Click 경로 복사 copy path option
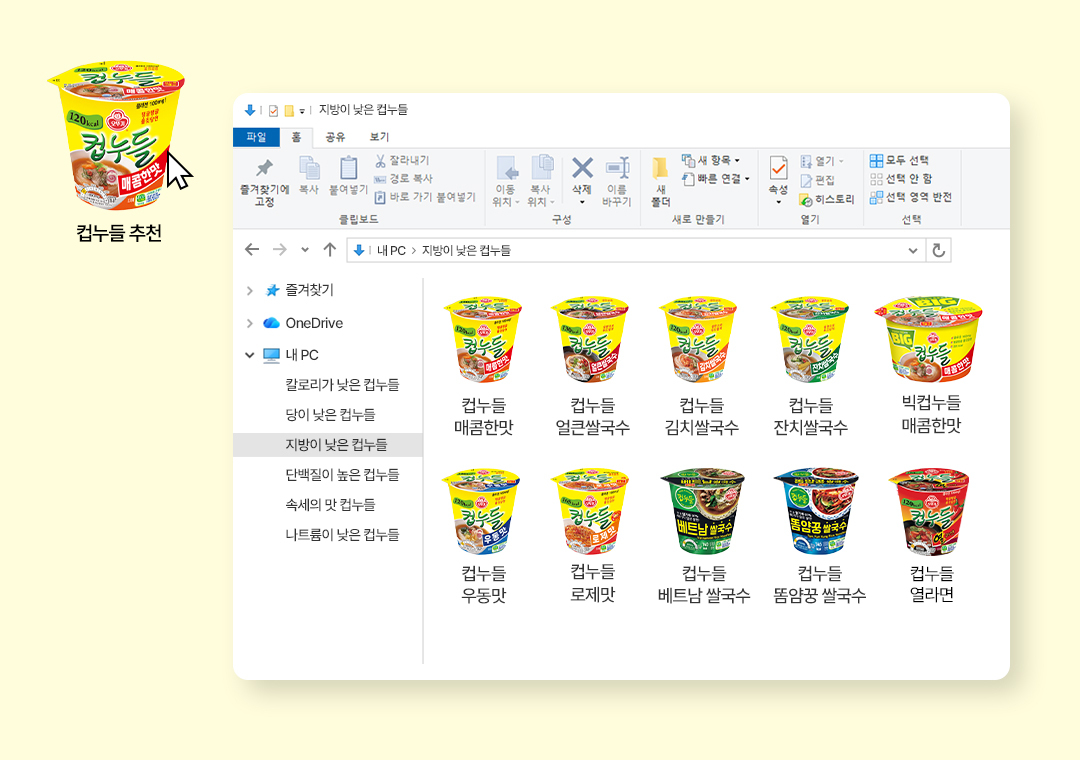This screenshot has width=1080, height=760. pyautogui.click(x=403, y=178)
